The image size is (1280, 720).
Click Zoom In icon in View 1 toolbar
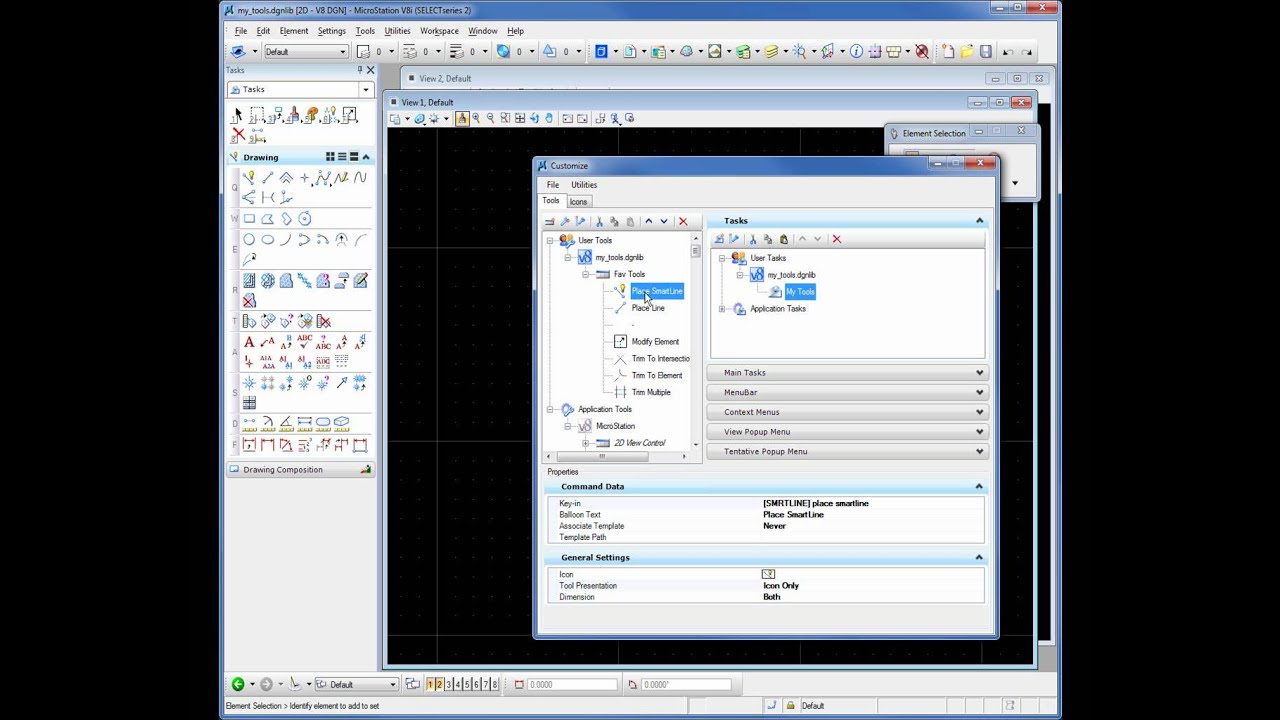coord(476,118)
